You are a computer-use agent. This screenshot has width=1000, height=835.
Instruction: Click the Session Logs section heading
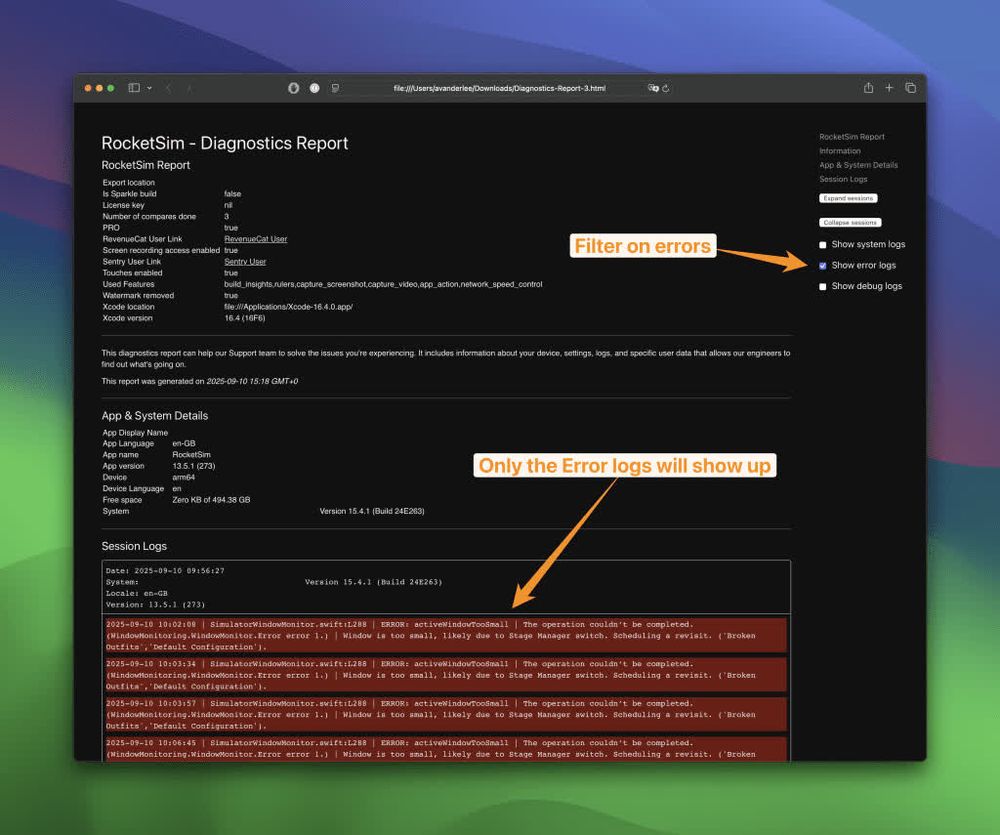point(134,546)
